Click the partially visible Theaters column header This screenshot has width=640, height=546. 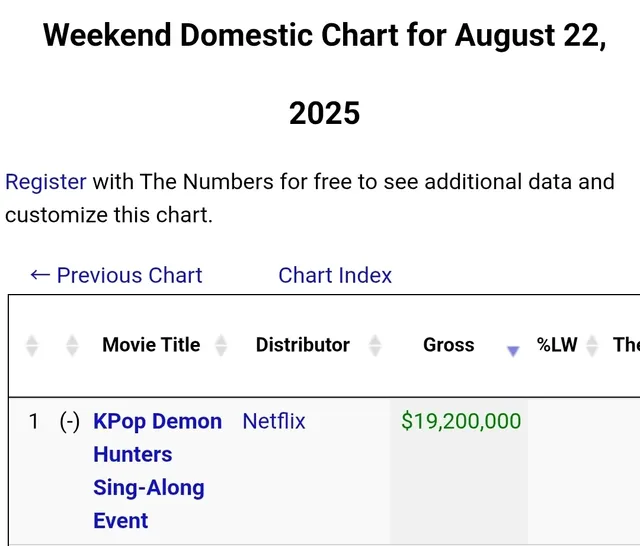click(626, 345)
